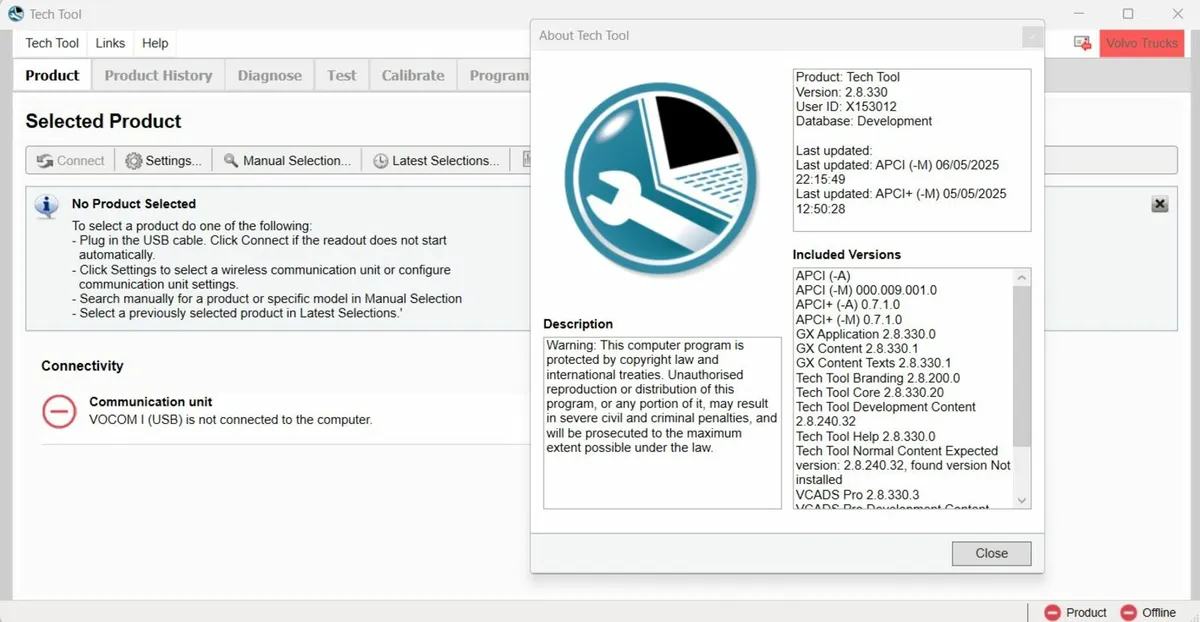This screenshot has width=1200, height=622.
Task: Click the Connect toolbar button
Action: click(x=70, y=160)
